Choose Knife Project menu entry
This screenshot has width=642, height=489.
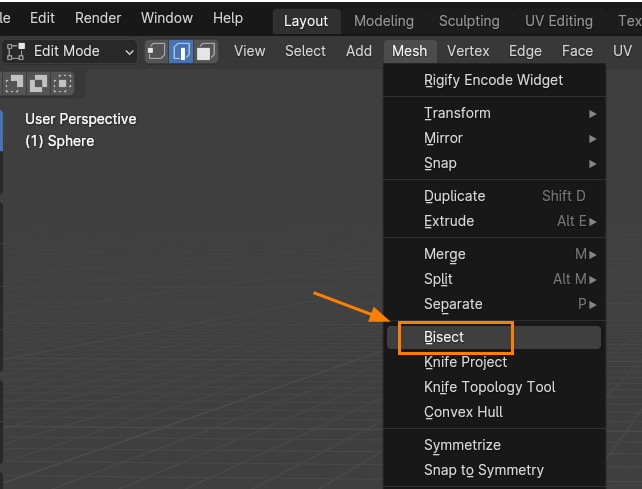pyautogui.click(x=494, y=362)
